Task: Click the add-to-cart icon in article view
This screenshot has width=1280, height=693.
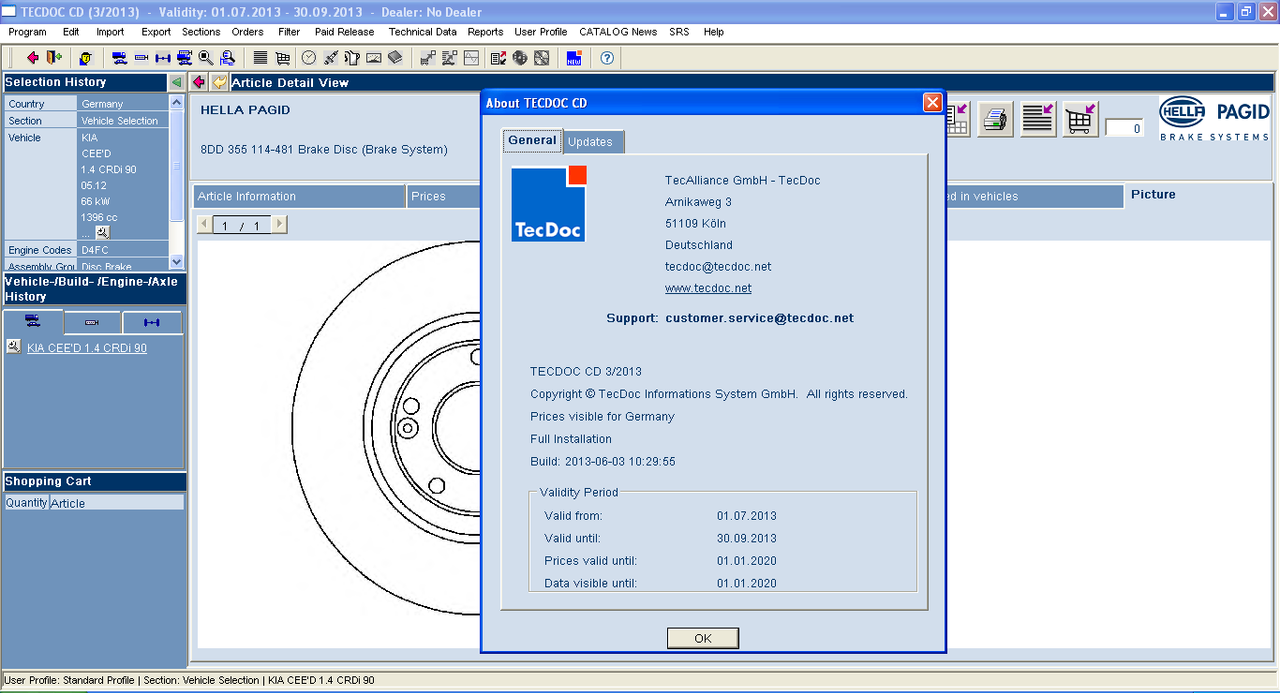Action: click(x=1080, y=120)
